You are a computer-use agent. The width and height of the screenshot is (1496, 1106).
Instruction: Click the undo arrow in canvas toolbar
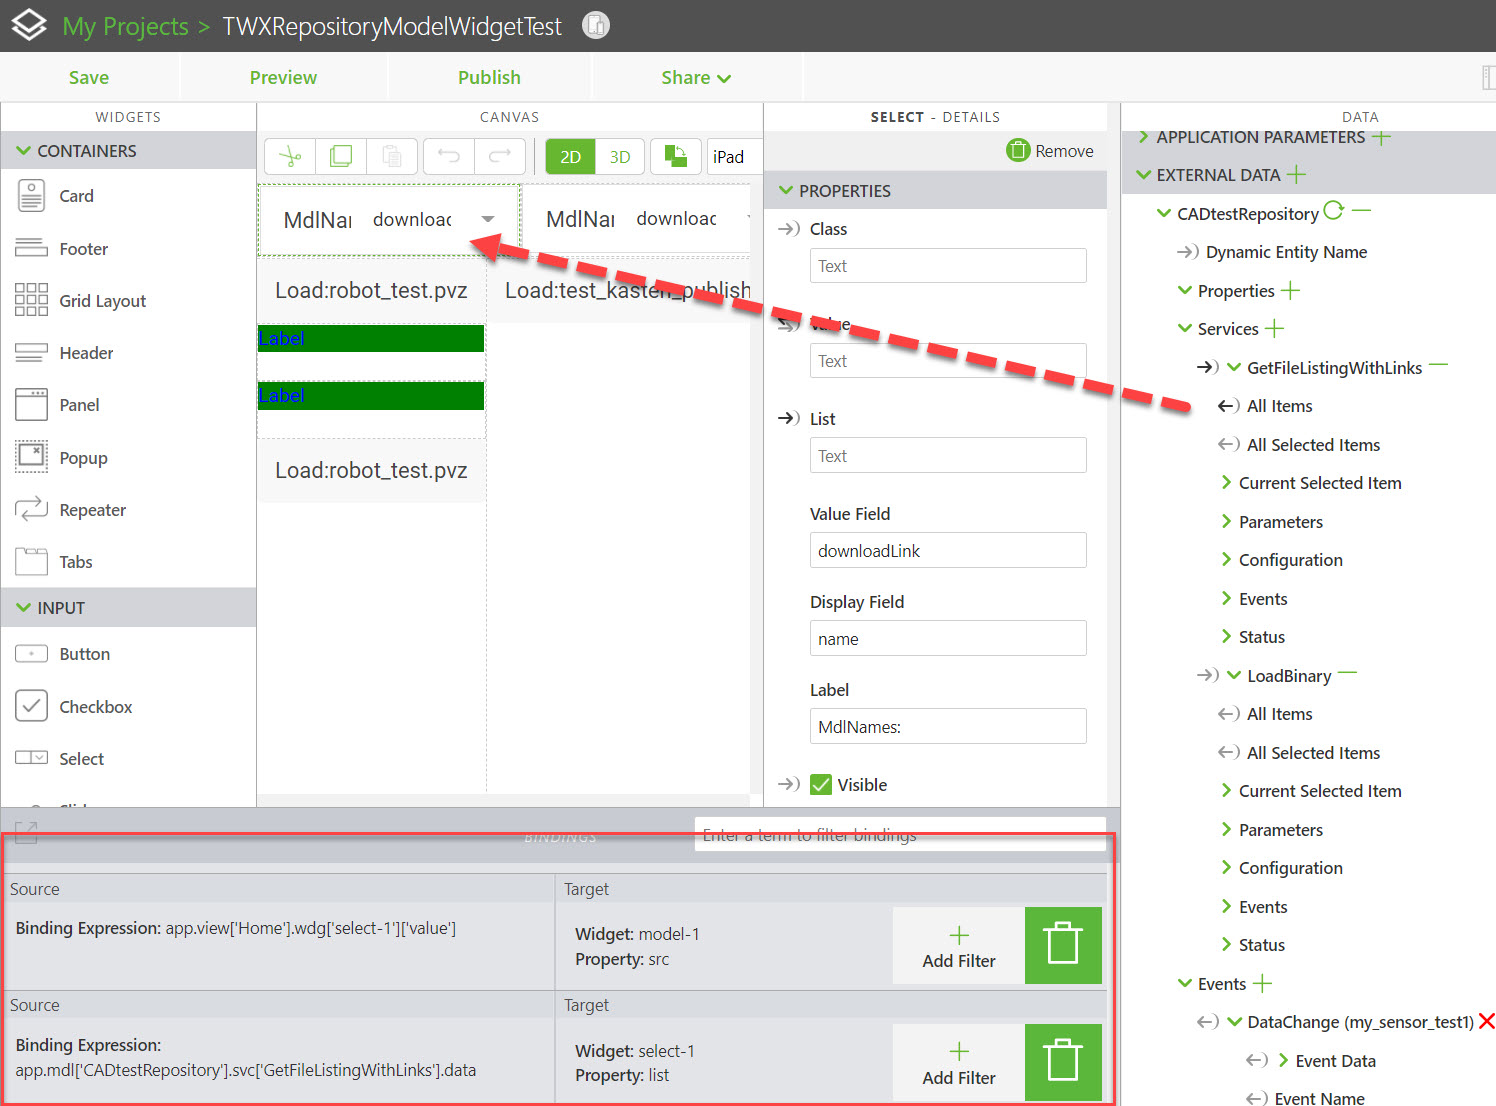(x=449, y=157)
